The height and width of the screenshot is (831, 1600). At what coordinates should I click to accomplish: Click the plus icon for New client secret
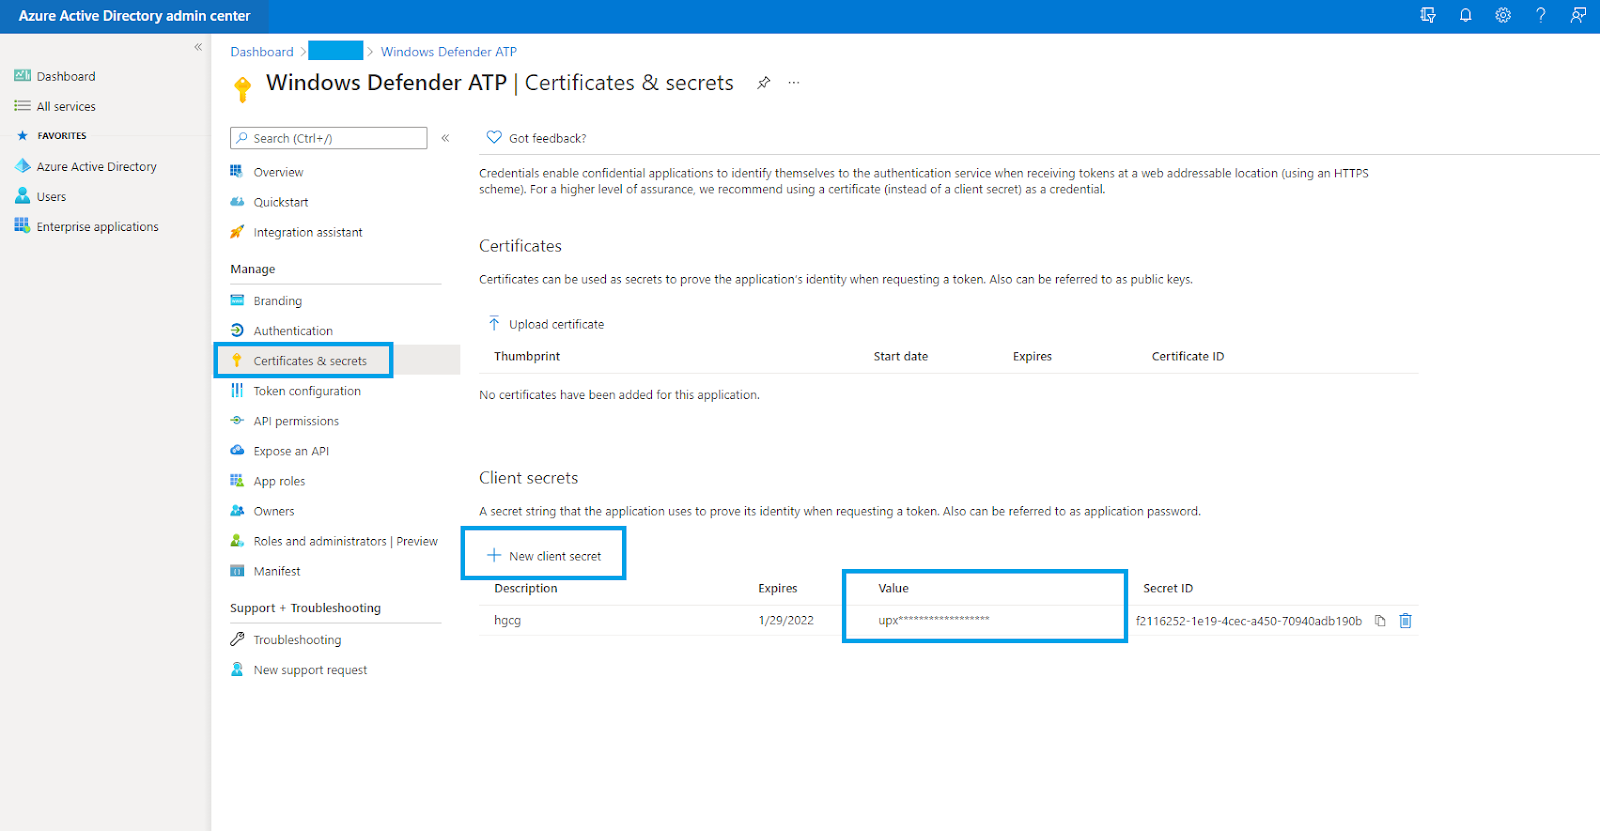click(494, 555)
